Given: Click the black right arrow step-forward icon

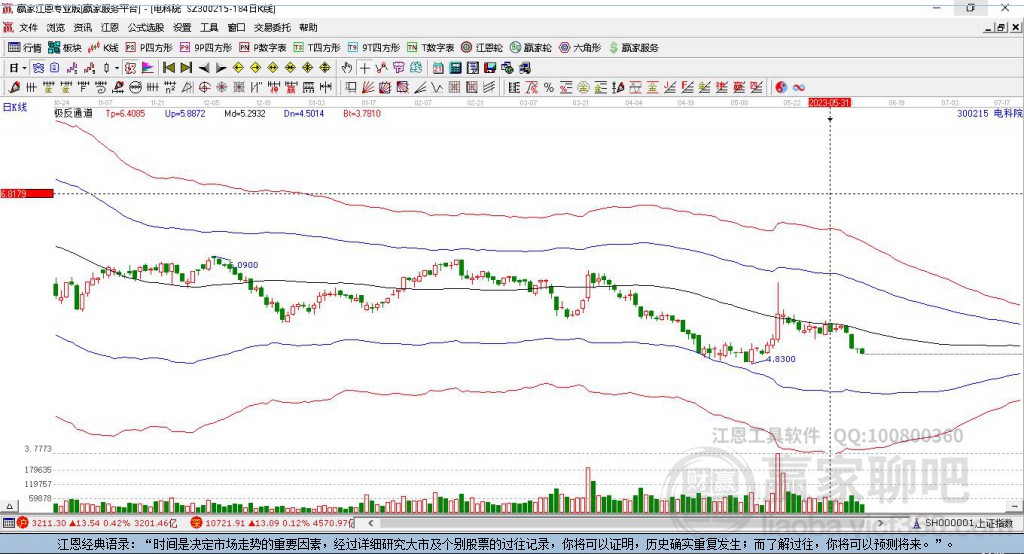Looking at the screenshot, I should [x=221, y=68].
